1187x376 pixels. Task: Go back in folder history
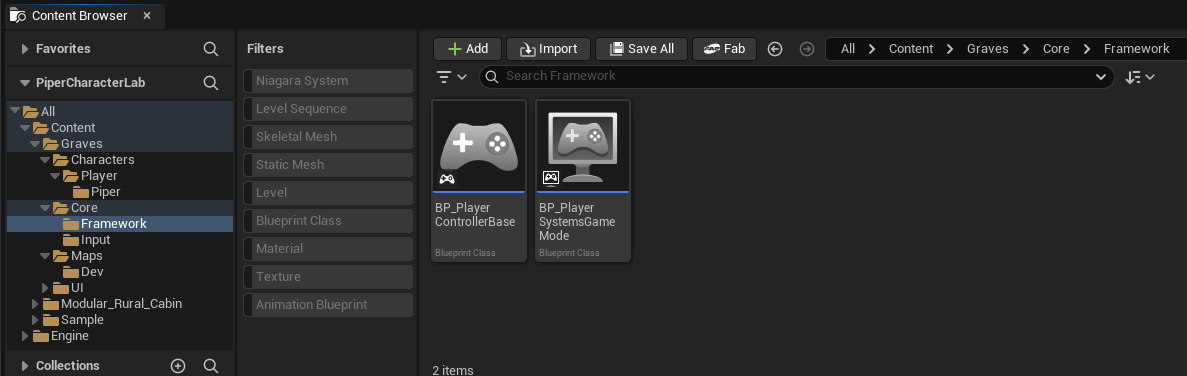tap(774, 49)
